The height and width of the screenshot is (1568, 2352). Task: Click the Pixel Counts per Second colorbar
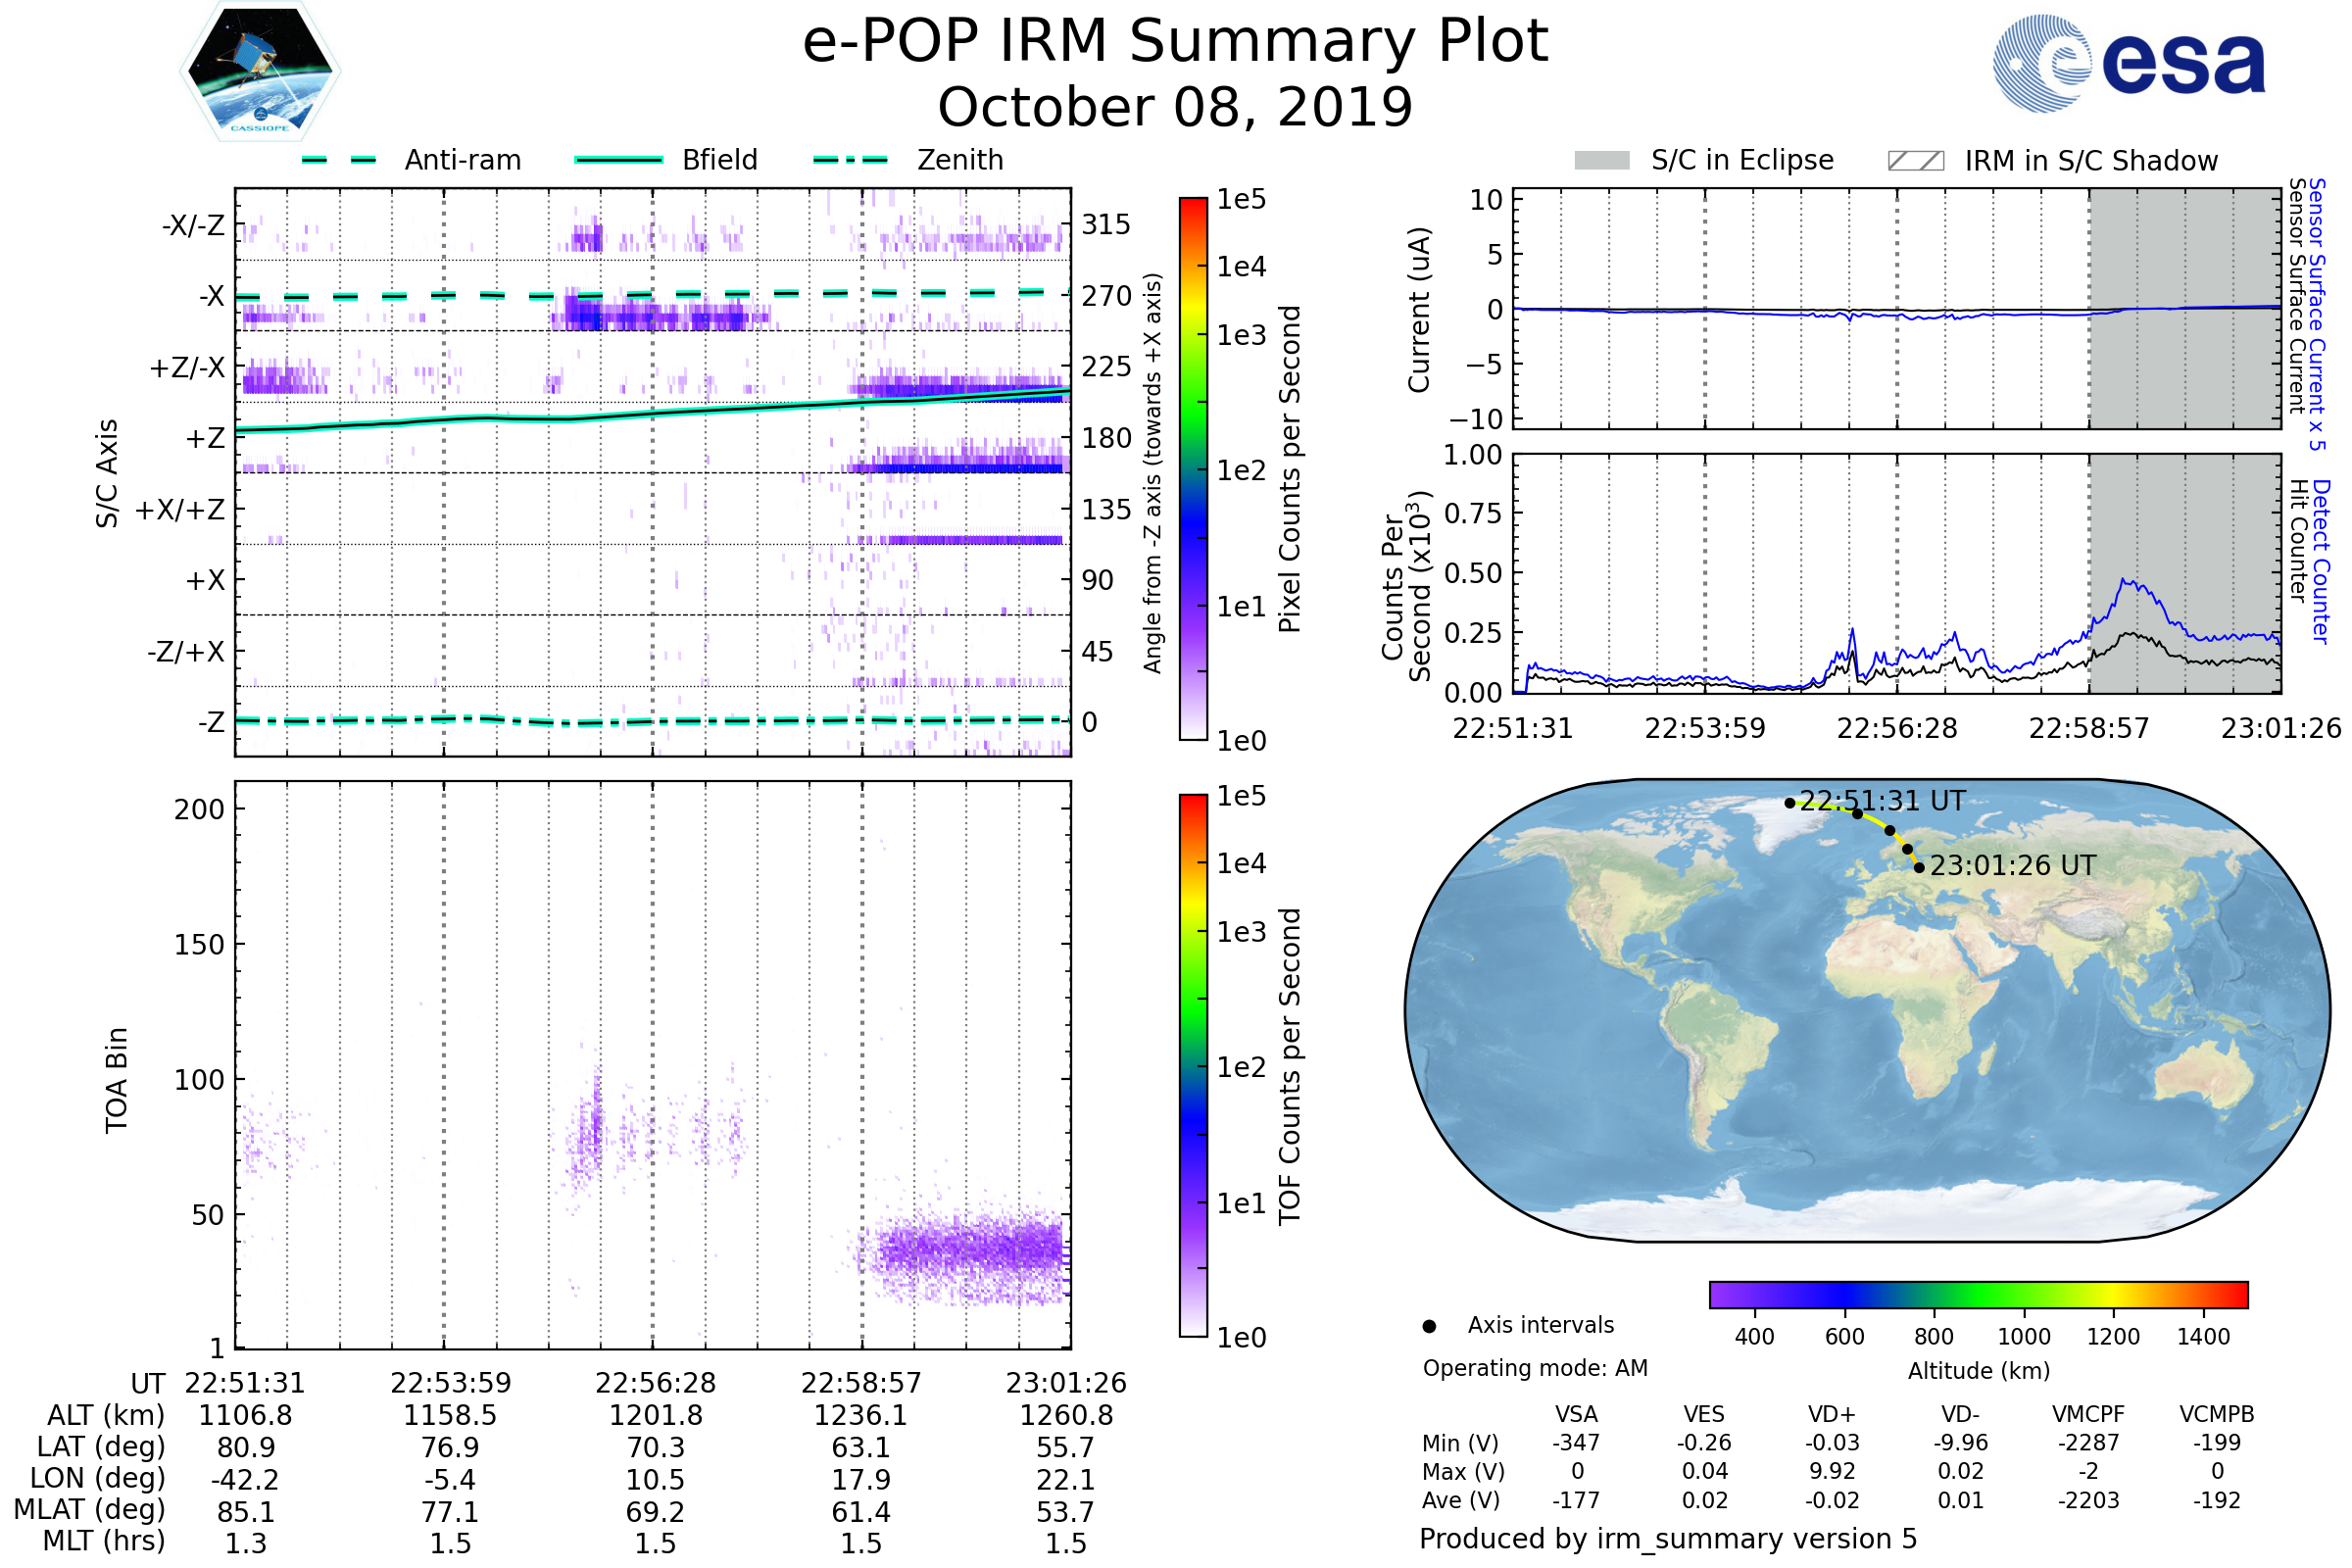tap(1193, 469)
